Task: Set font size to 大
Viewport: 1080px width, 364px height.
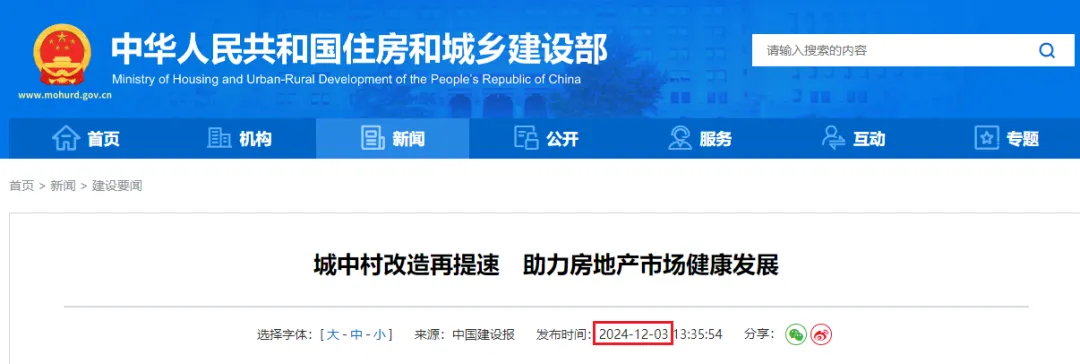Action: tap(333, 335)
